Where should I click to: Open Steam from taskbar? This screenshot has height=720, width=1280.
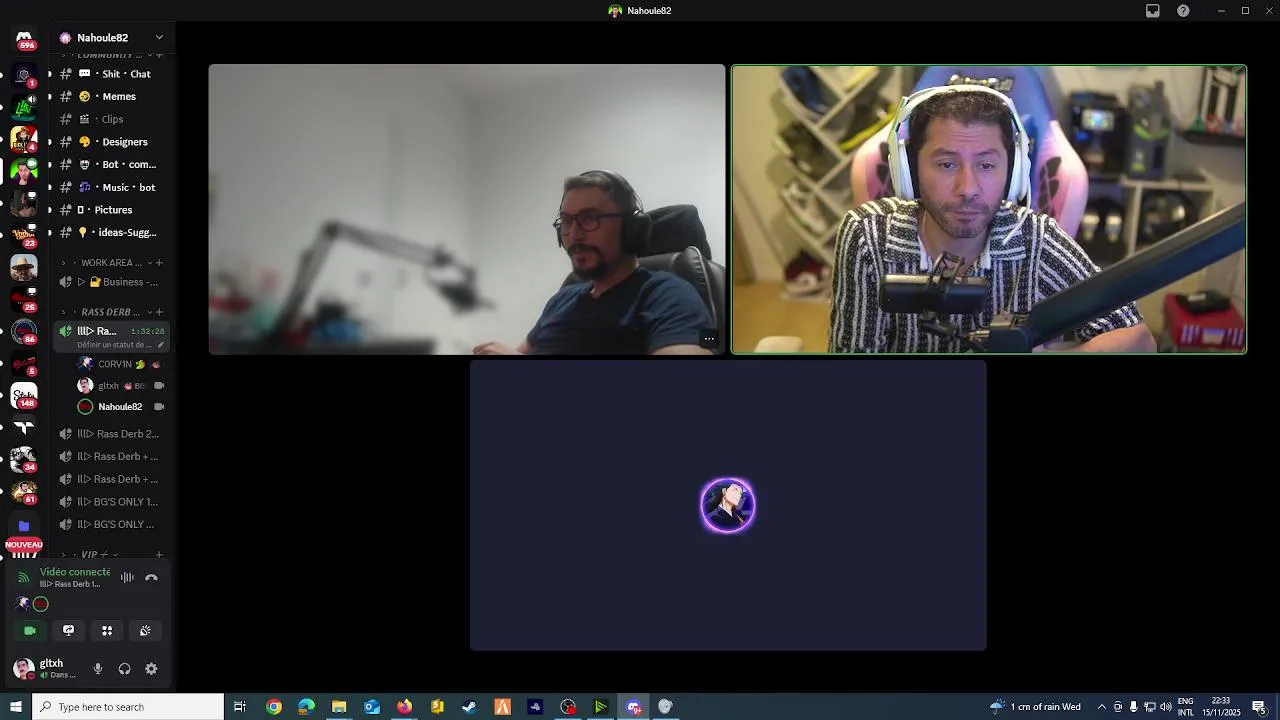469,707
